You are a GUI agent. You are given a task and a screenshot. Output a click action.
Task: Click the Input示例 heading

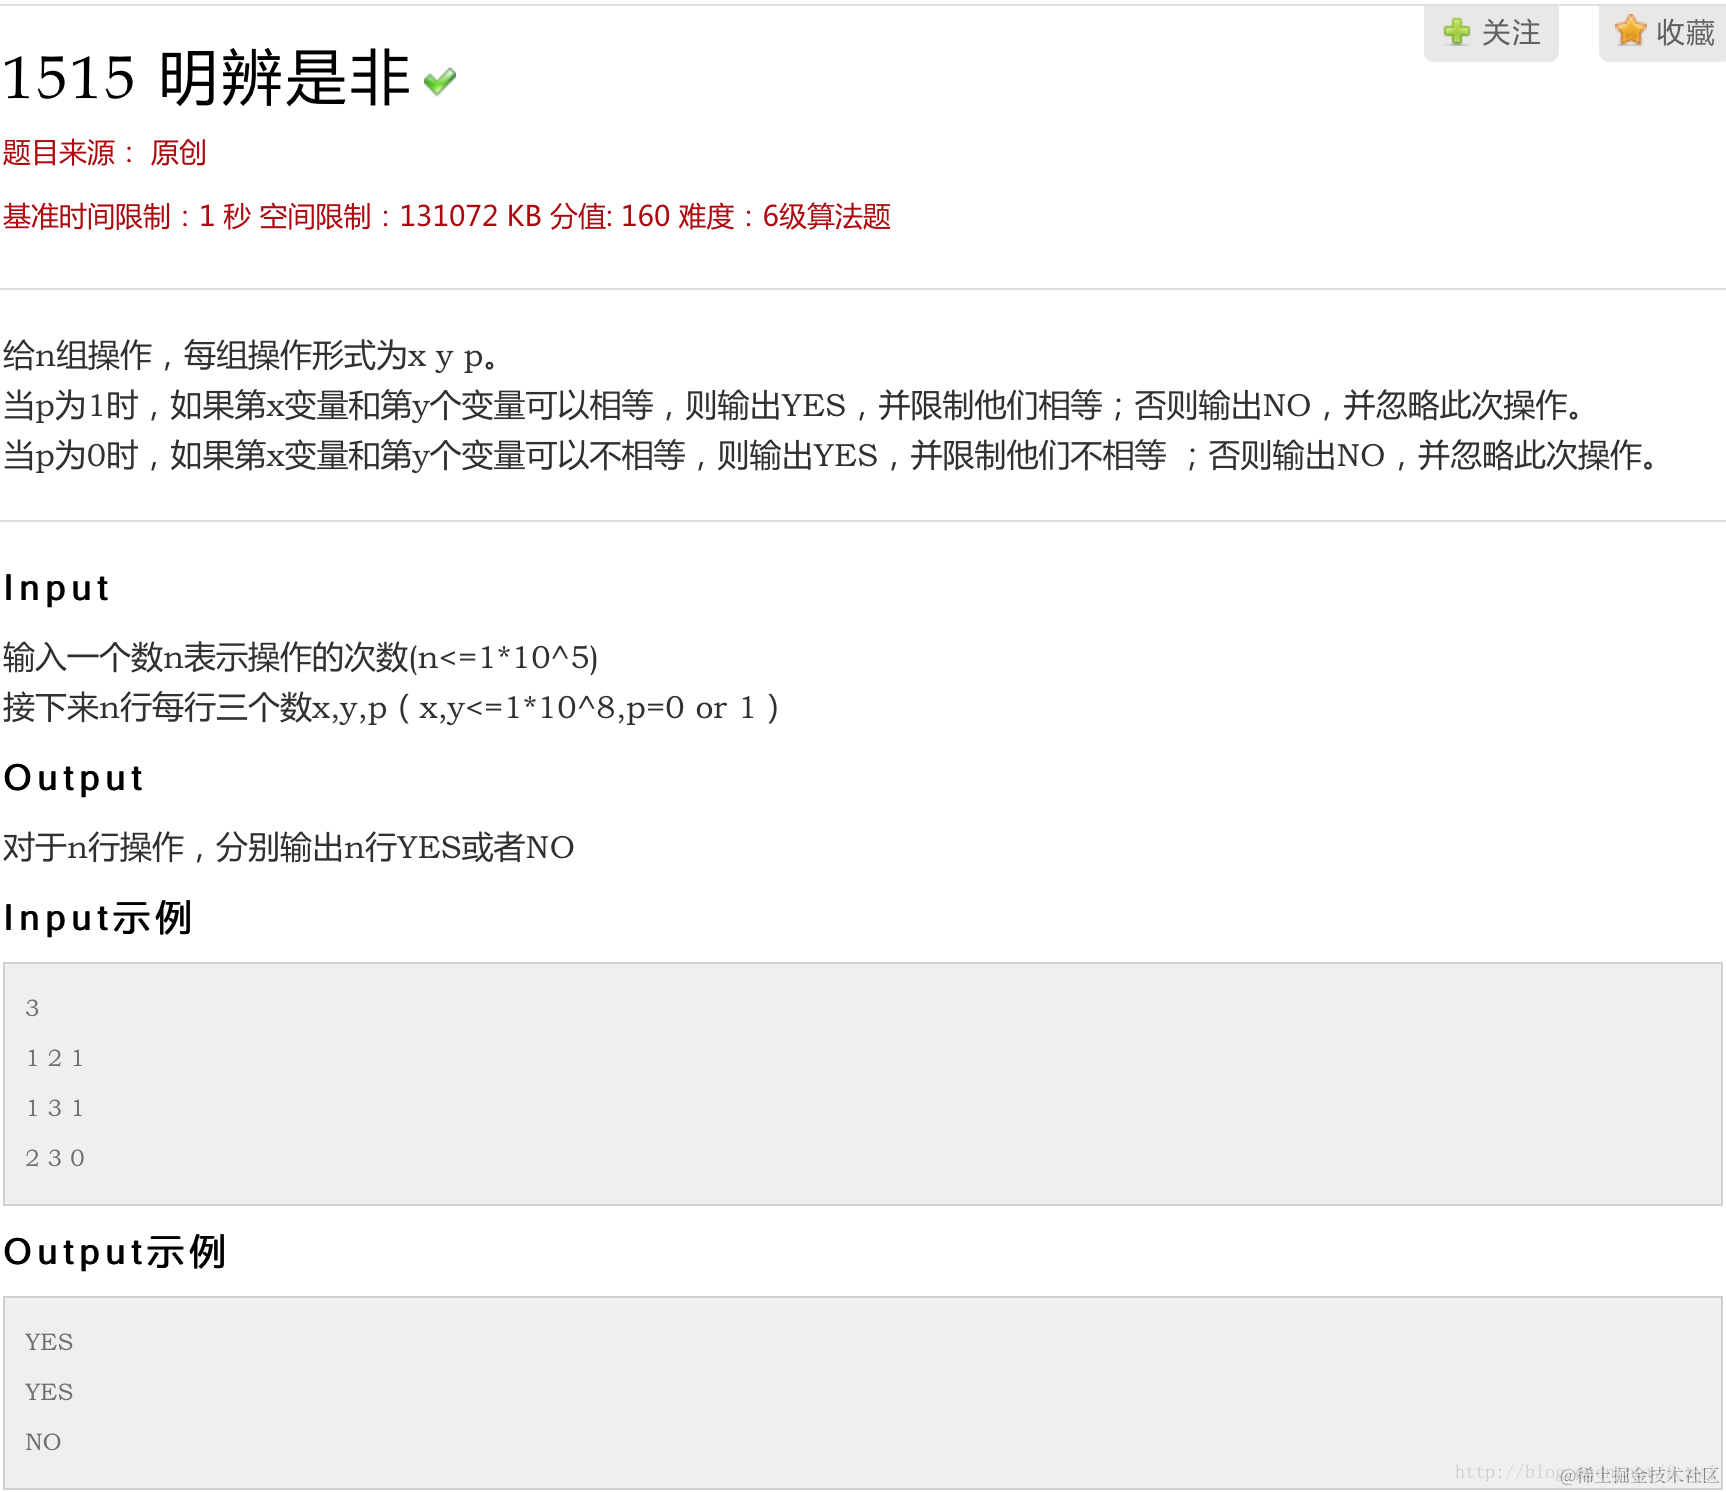(97, 918)
